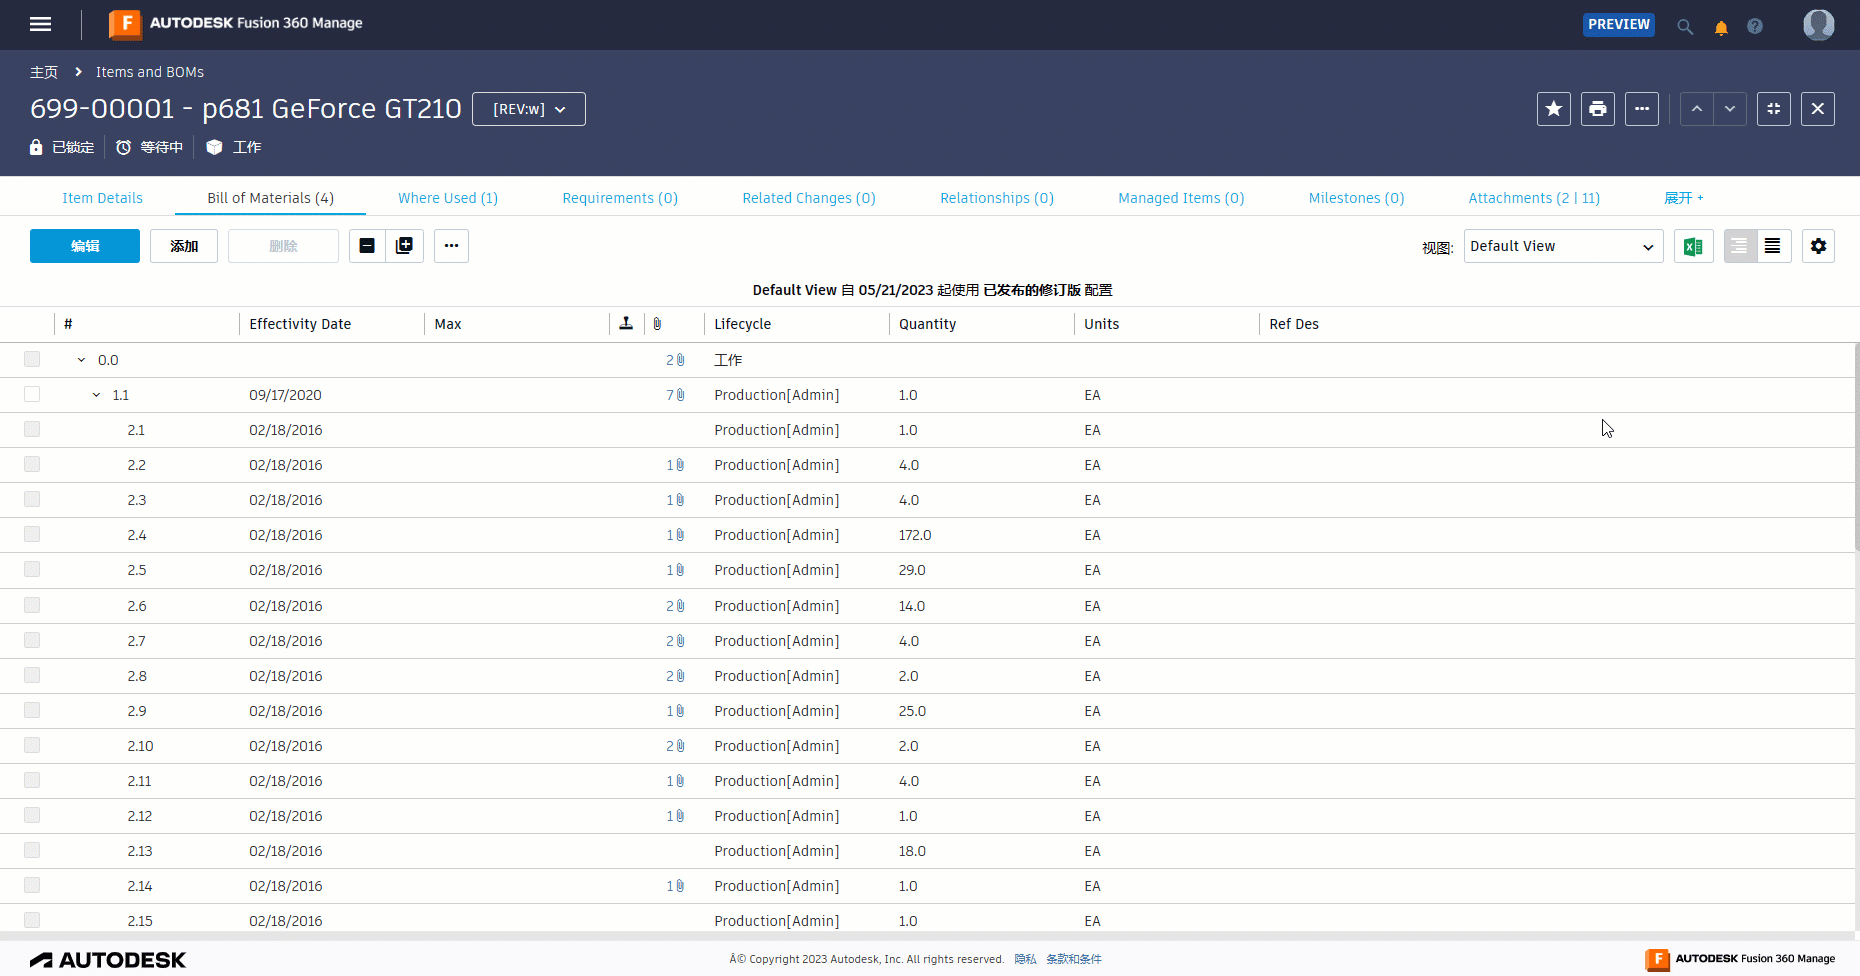Open the view configuration gear icon
This screenshot has width=1860, height=976.
[x=1818, y=246]
